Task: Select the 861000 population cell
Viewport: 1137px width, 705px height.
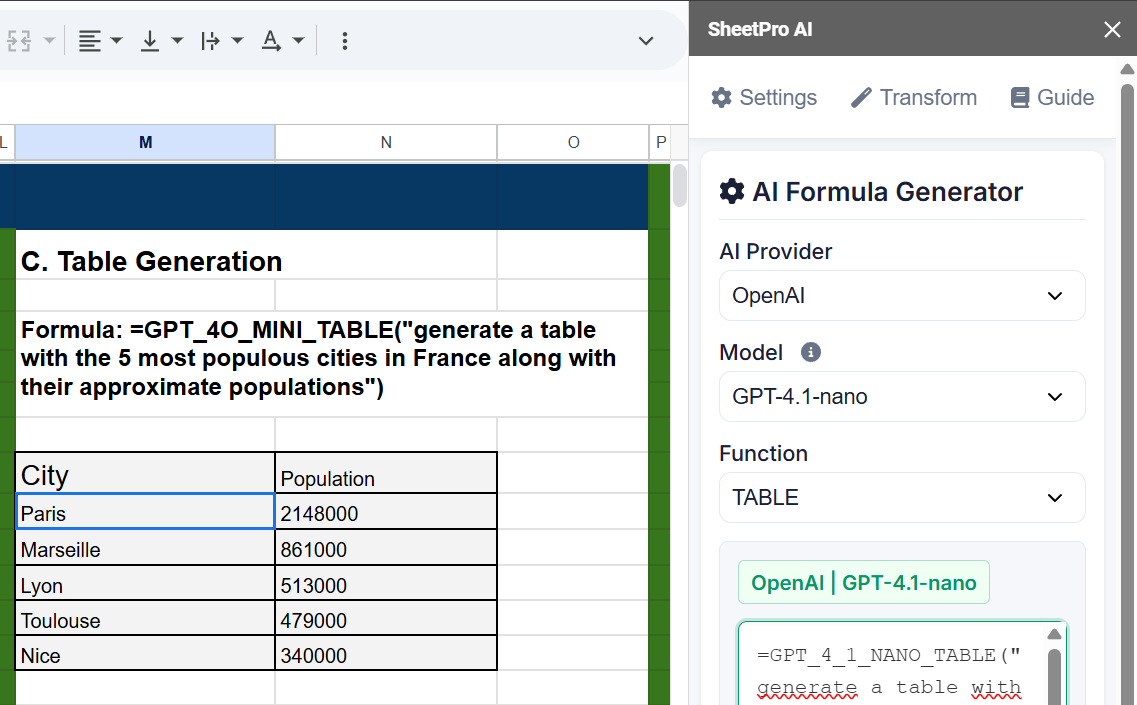Action: (x=386, y=548)
